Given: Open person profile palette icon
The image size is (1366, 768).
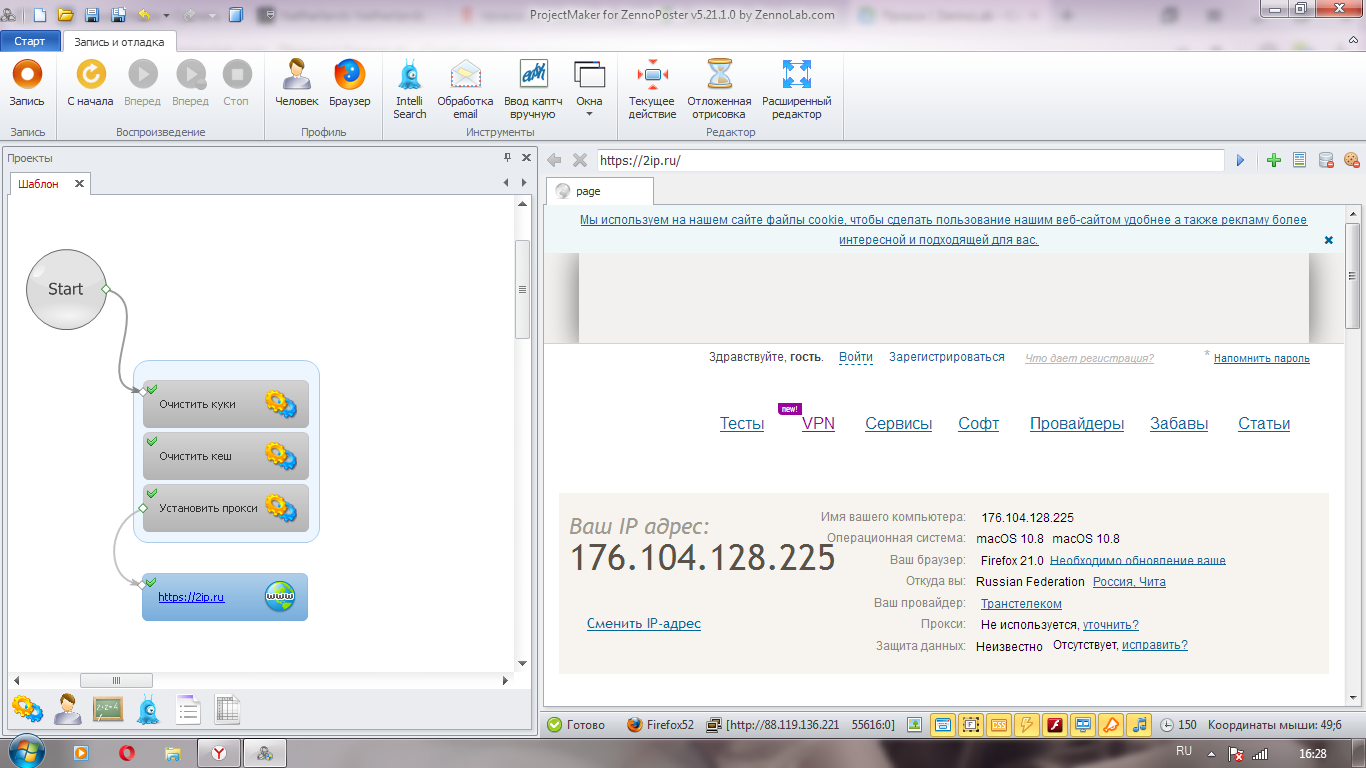Looking at the screenshot, I should point(68,709).
